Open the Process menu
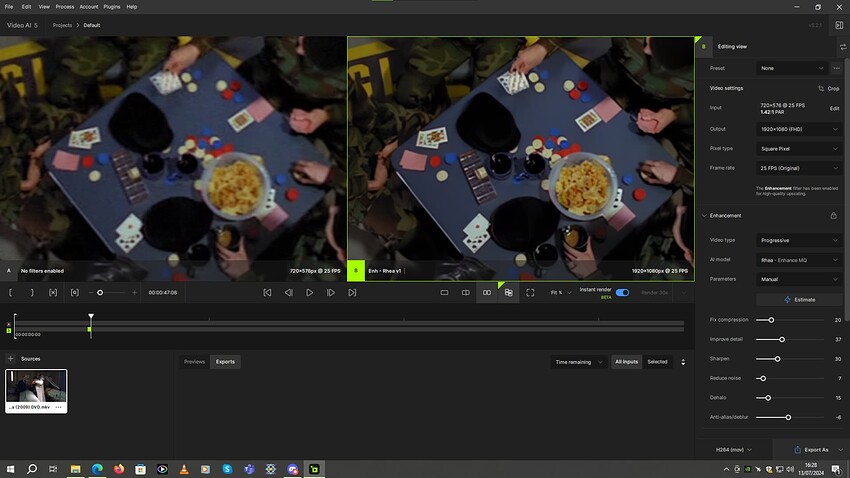This screenshot has height=478, width=850. coord(64,6)
